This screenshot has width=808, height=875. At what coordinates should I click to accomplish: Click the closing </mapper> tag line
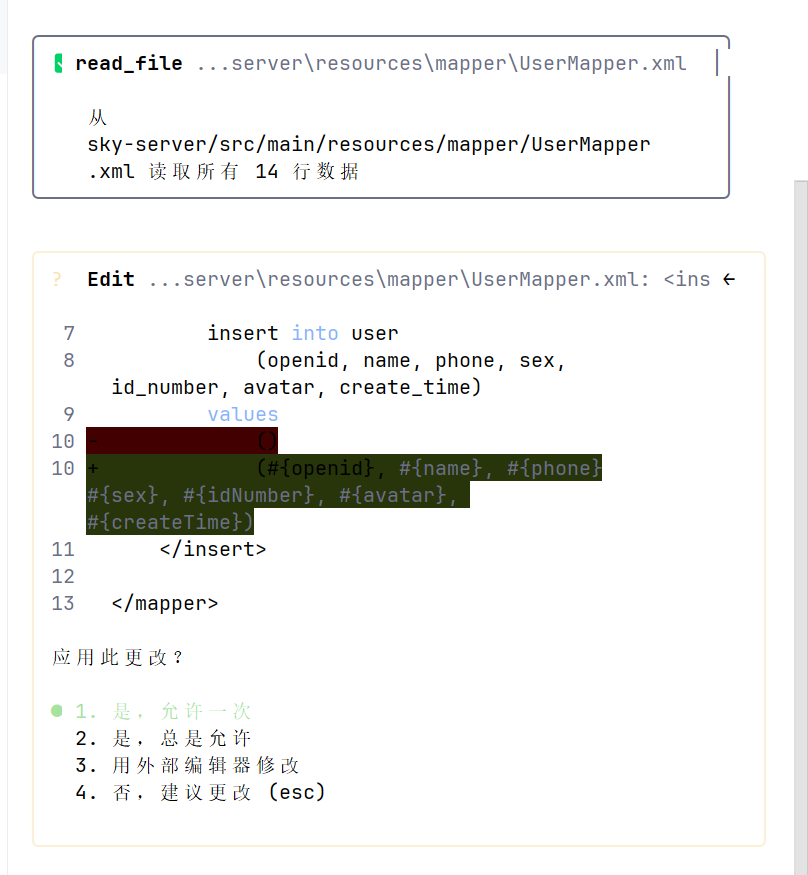(x=165, y=603)
